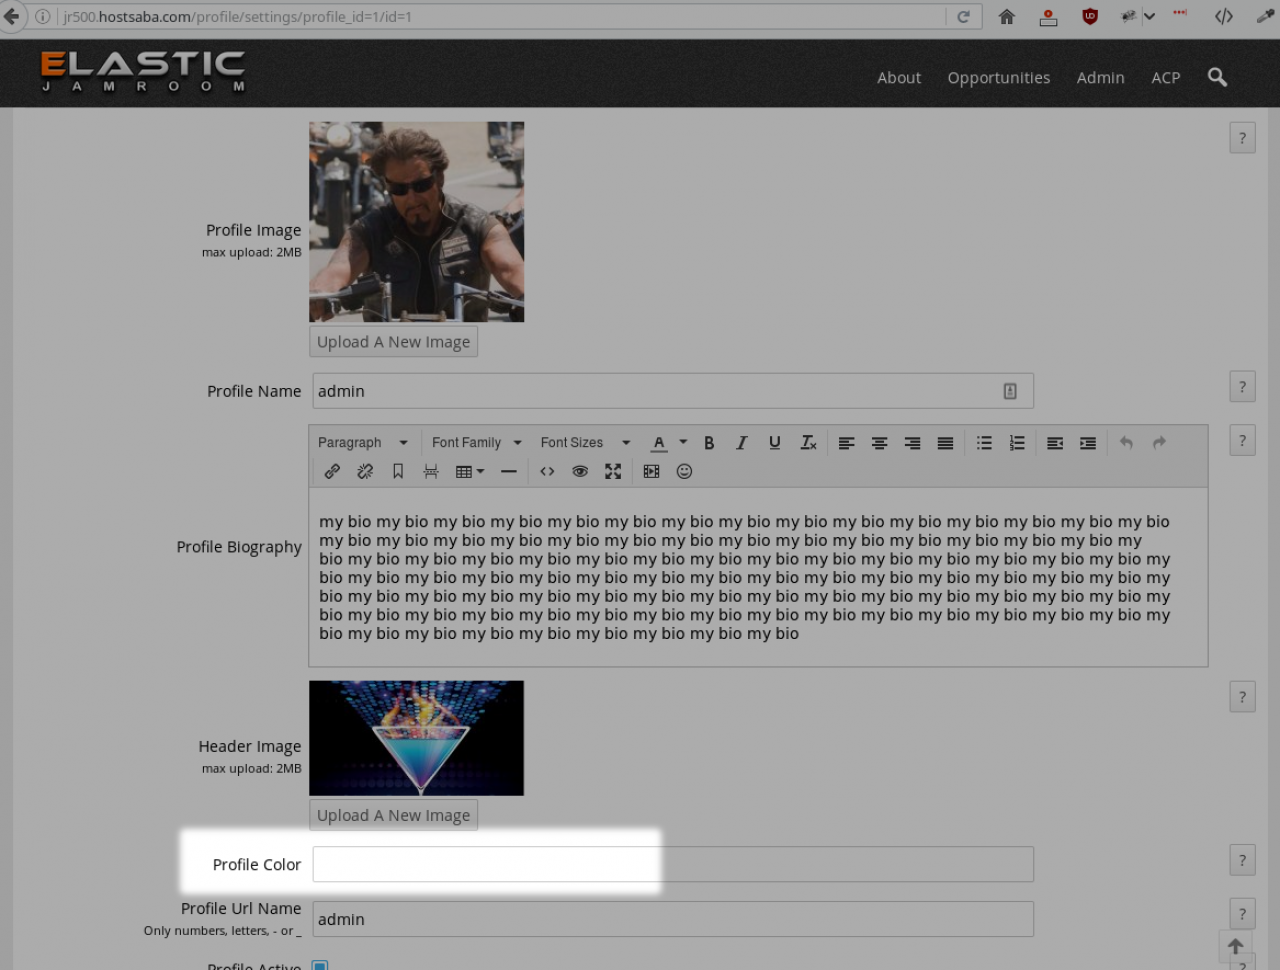1280x970 pixels.
Task: Click the browser home icon
Action: click(1007, 16)
